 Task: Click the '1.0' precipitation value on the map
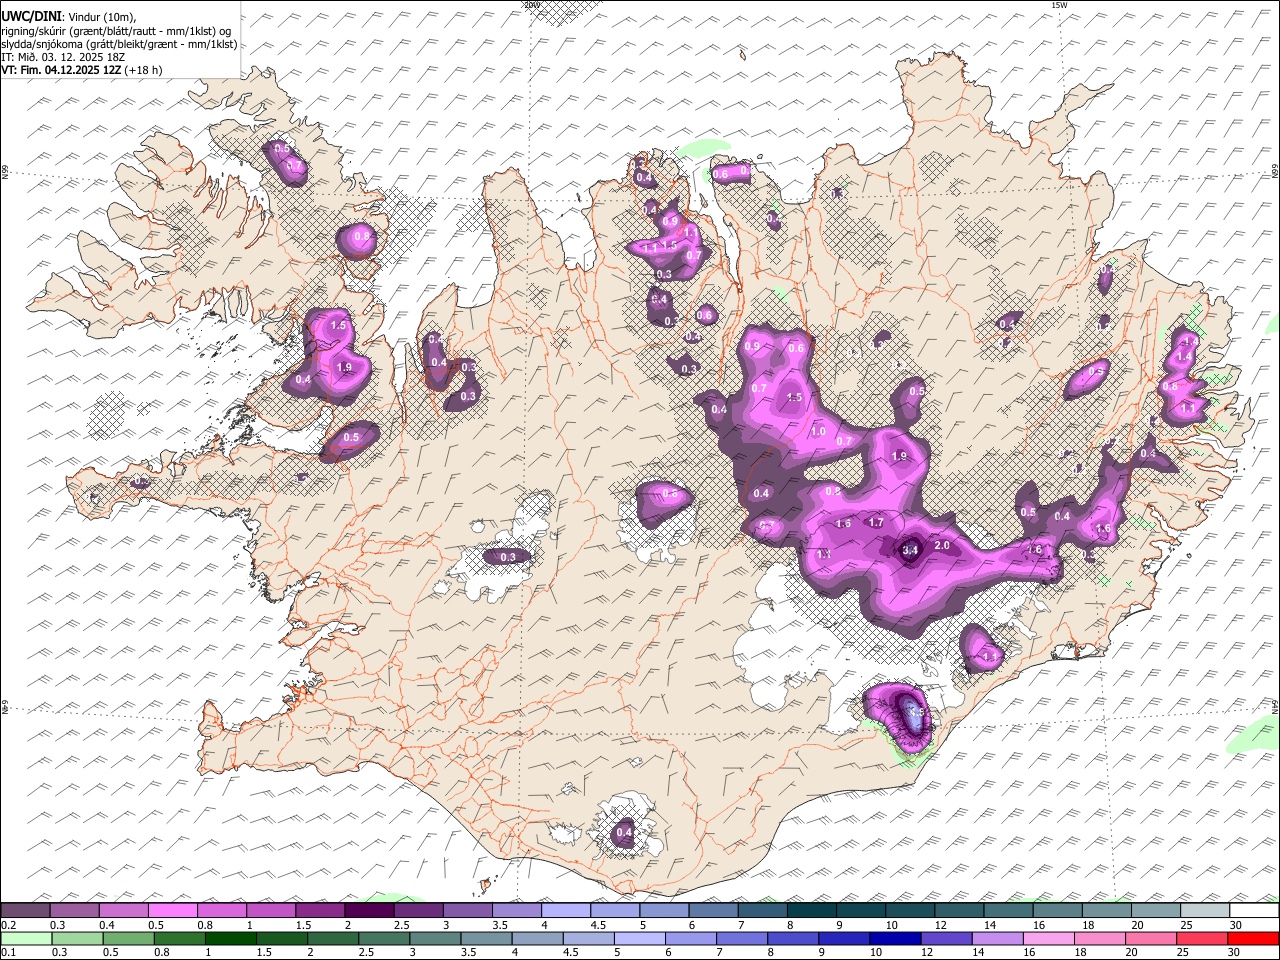(818, 432)
